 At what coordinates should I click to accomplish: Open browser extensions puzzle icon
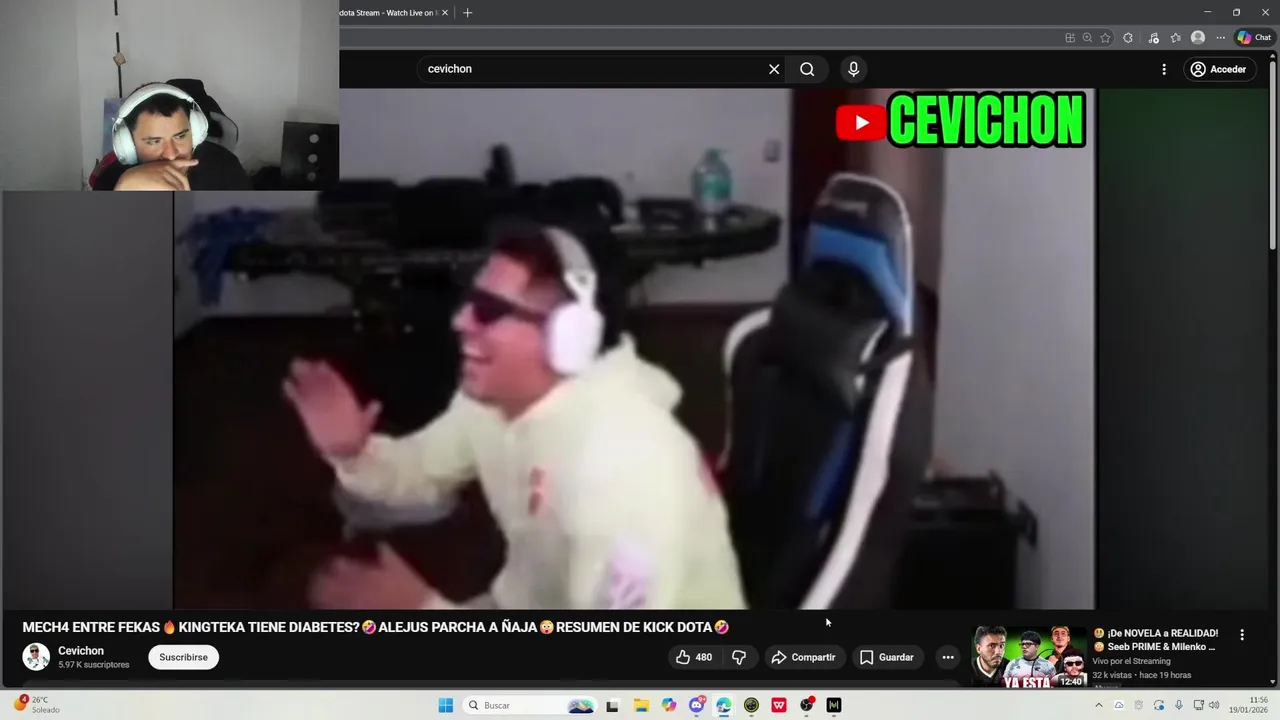(x=1128, y=37)
